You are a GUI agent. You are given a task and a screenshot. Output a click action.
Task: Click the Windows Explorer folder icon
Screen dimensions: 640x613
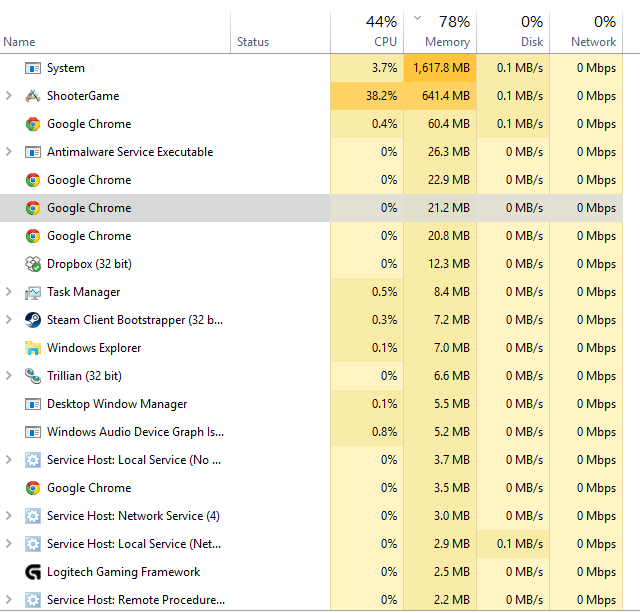[x=33, y=348]
